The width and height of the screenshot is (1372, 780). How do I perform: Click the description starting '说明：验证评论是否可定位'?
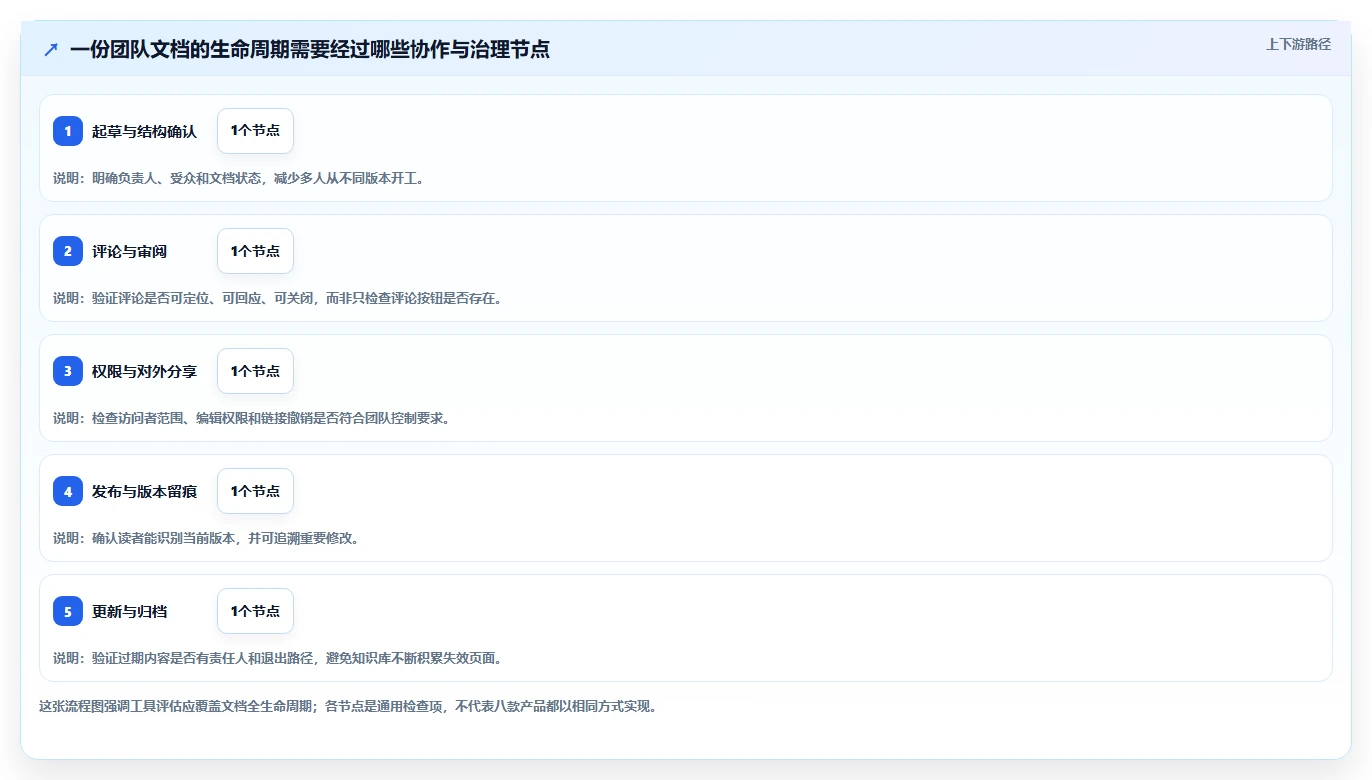coord(277,298)
